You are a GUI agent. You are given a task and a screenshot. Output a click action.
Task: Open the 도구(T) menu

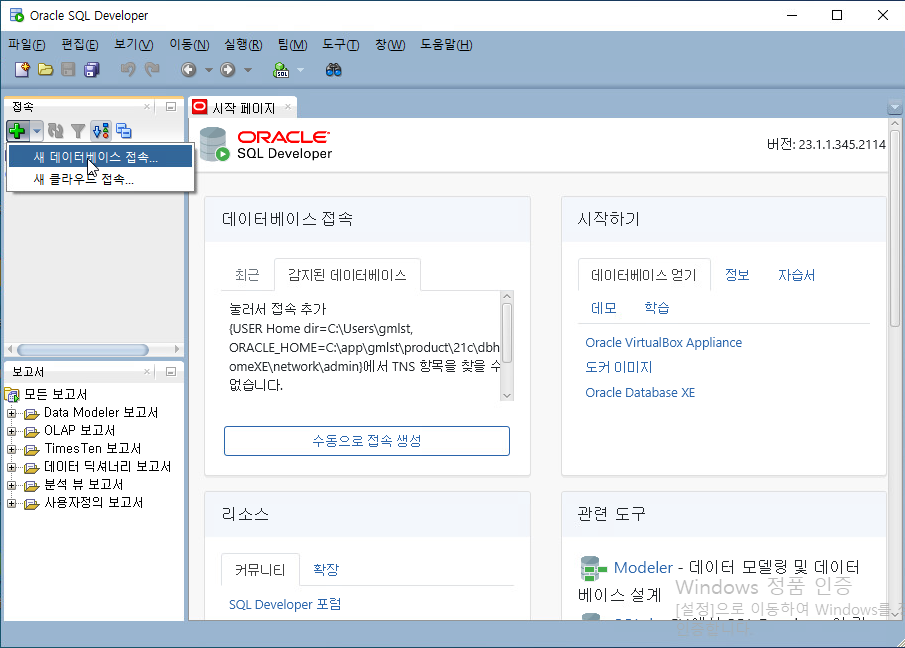pos(341,44)
